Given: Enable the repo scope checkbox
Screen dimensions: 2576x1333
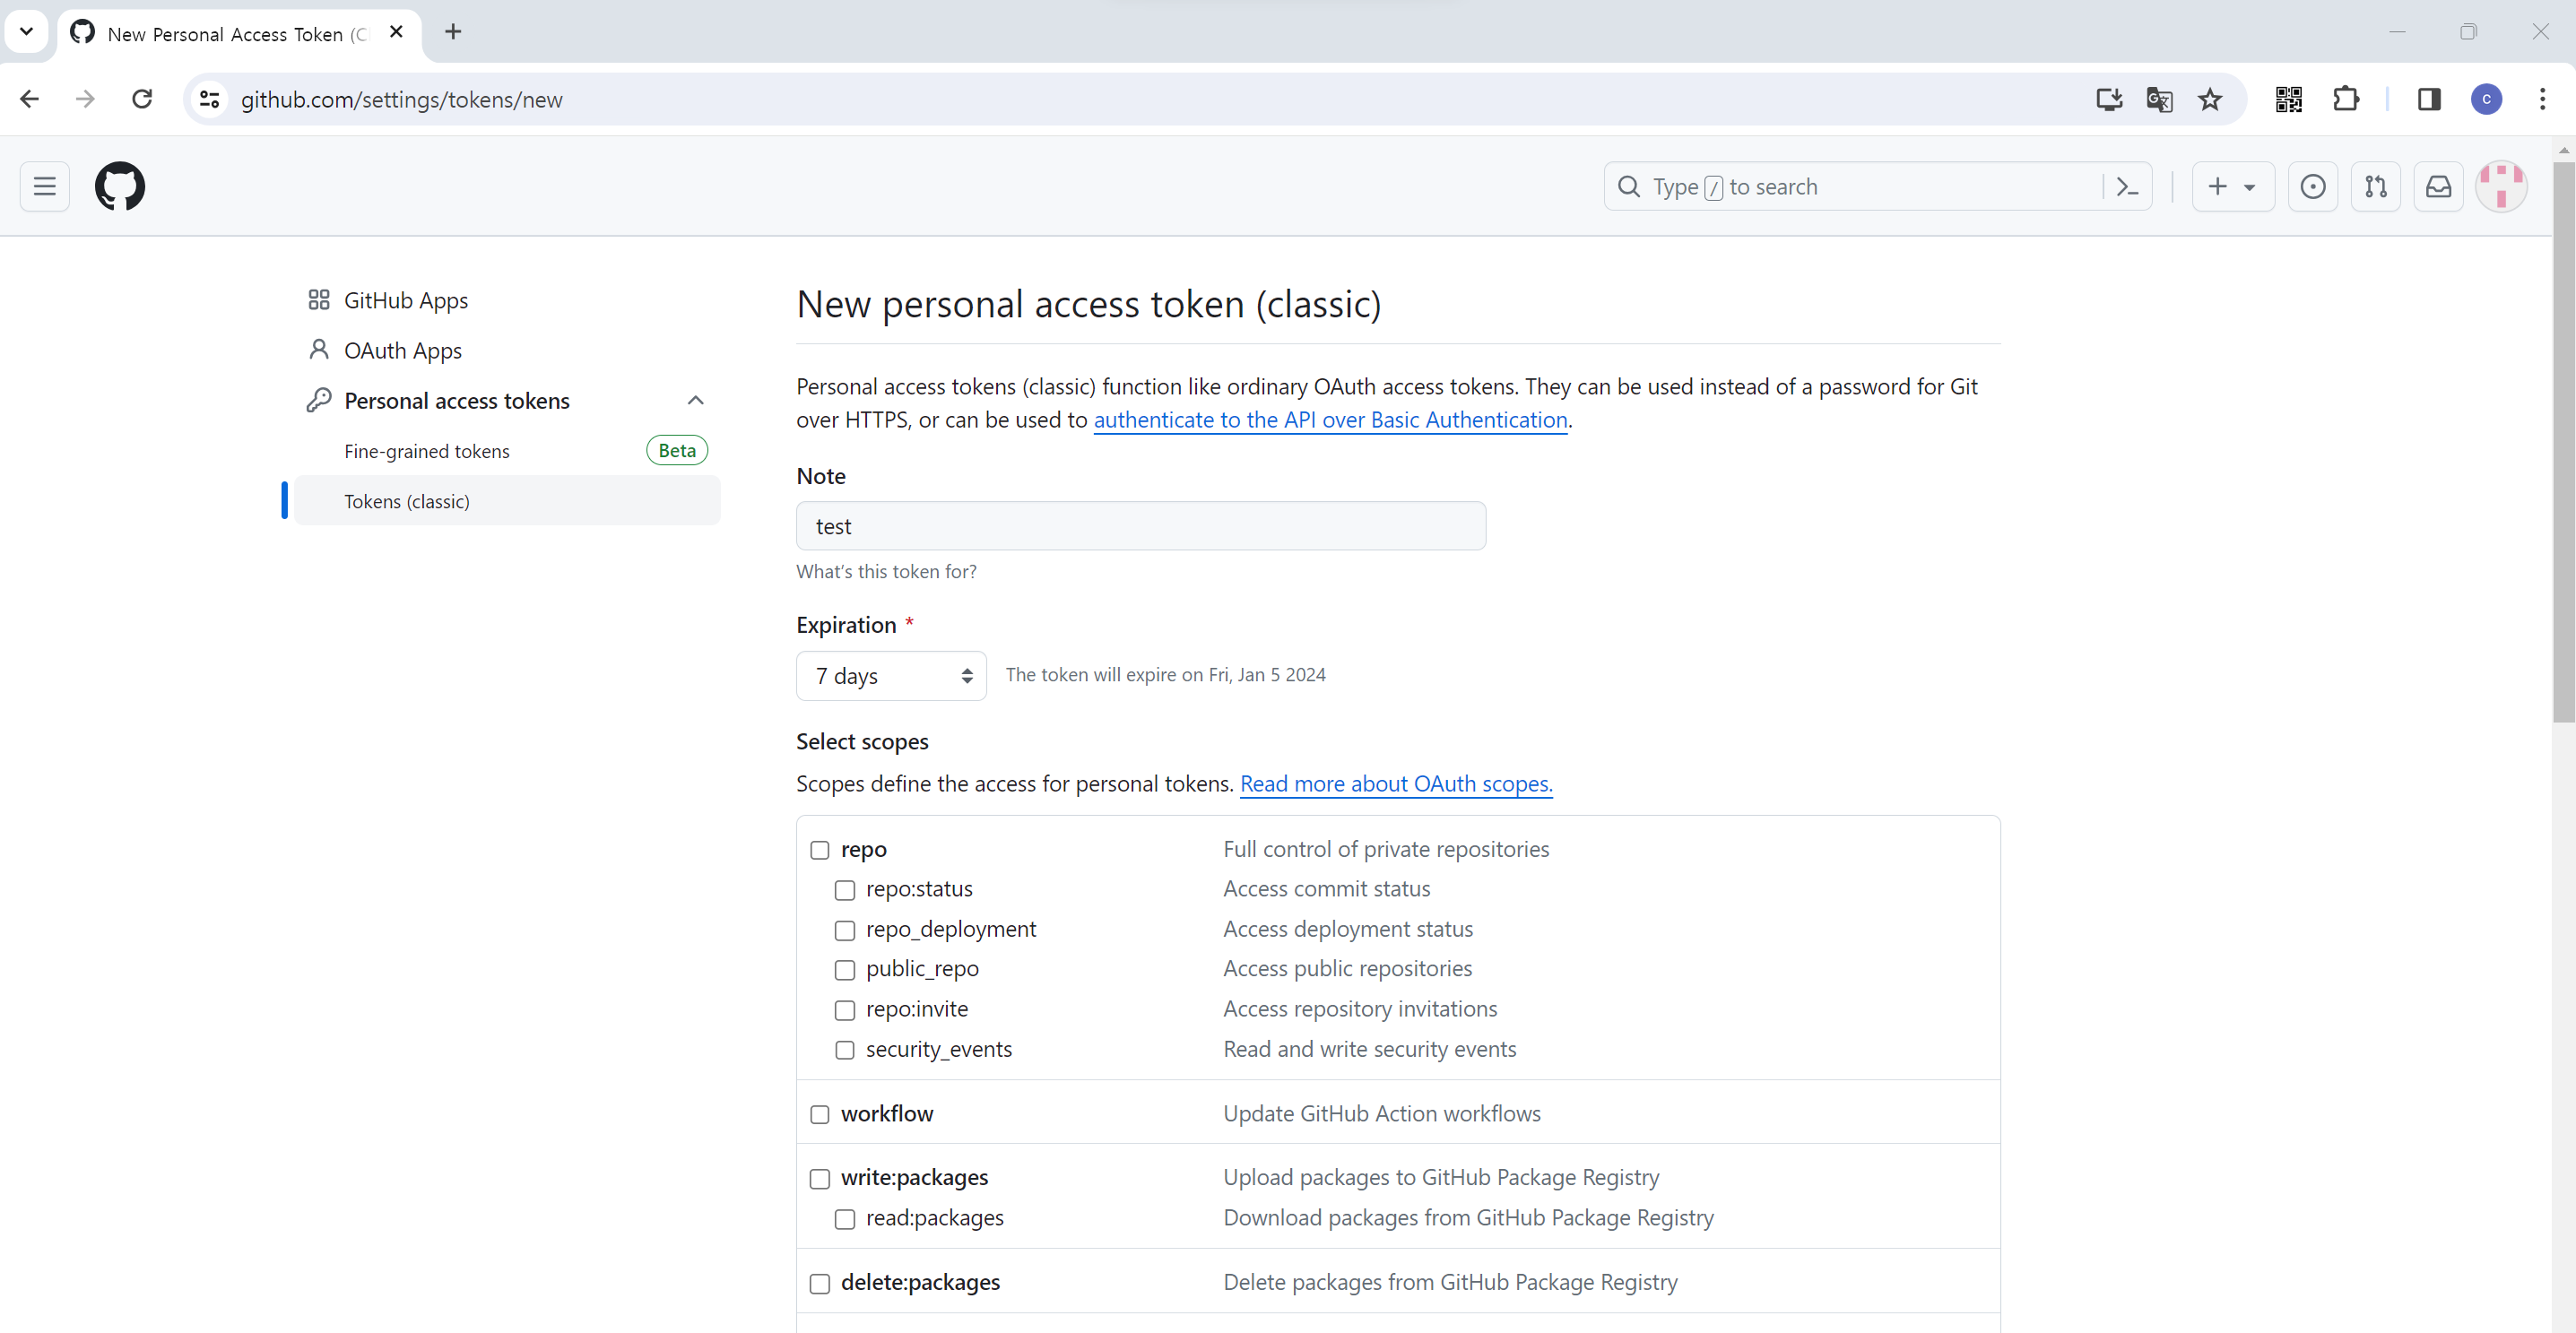Looking at the screenshot, I should pyautogui.click(x=820, y=850).
